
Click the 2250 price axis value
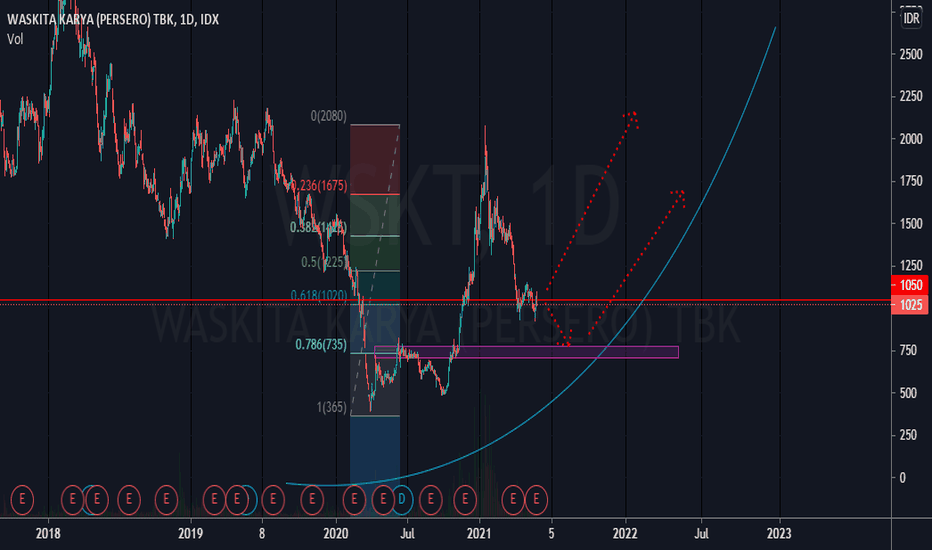(x=911, y=96)
